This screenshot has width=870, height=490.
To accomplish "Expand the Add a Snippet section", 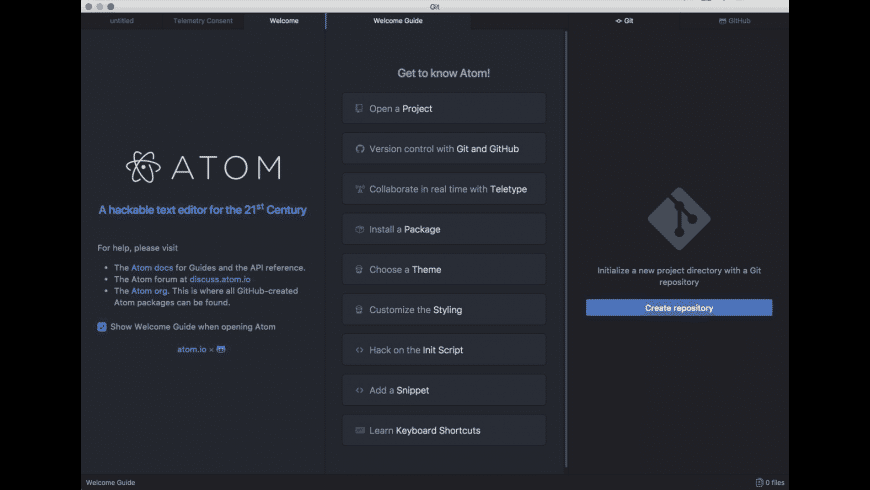I will (x=444, y=390).
